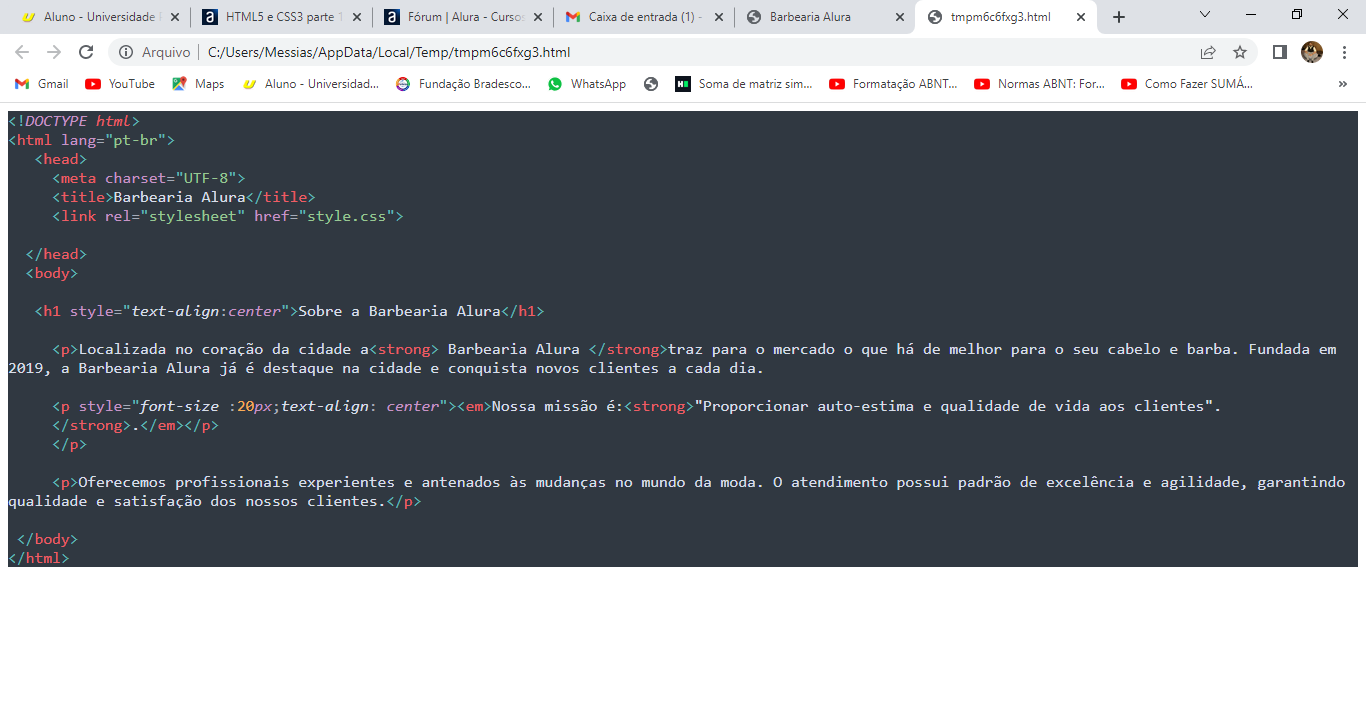Close the Fórum | Alura tab
The image size is (1366, 728).
pos(539,17)
